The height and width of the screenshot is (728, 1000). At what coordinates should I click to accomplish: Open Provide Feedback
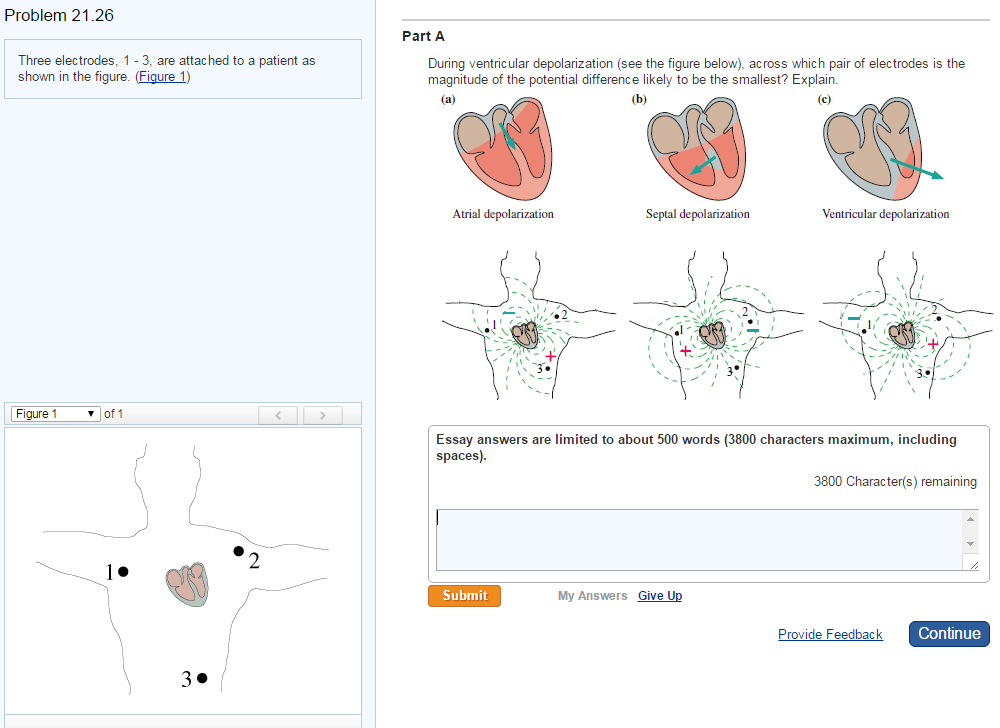(830, 634)
